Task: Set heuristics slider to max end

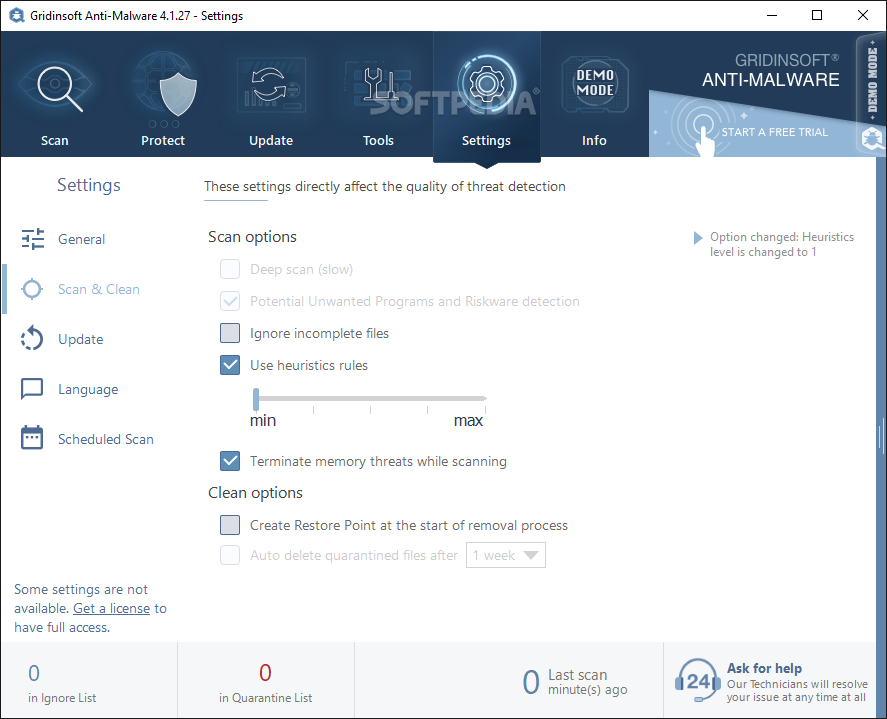Action: coord(485,399)
